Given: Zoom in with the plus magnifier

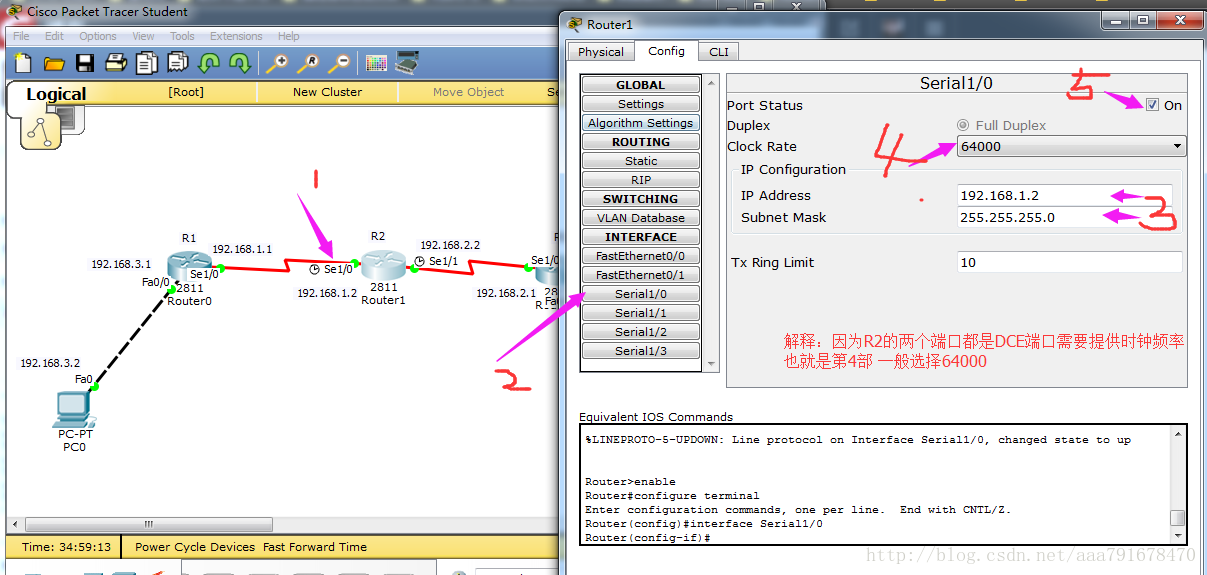Looking at the screenshot, I should click(277, 63).
